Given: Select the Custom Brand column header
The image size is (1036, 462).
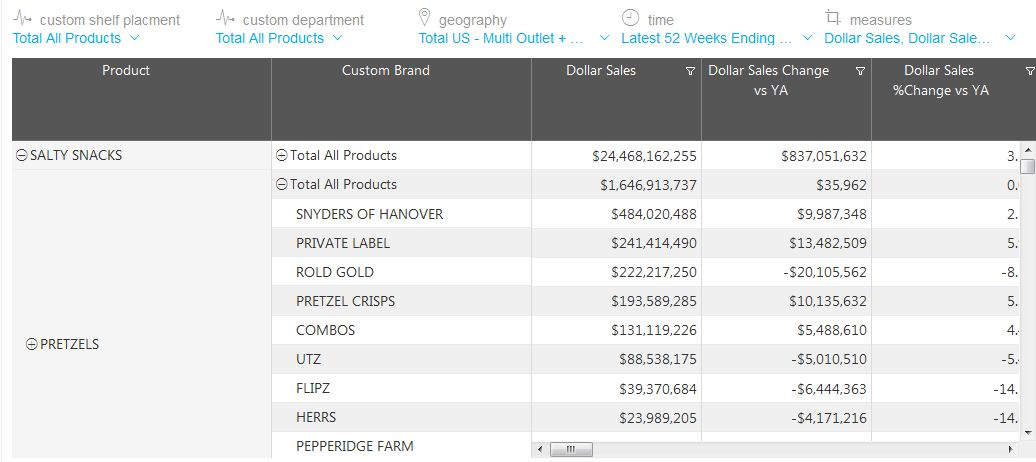Looking at the screenshot, I should click(386, 71).
